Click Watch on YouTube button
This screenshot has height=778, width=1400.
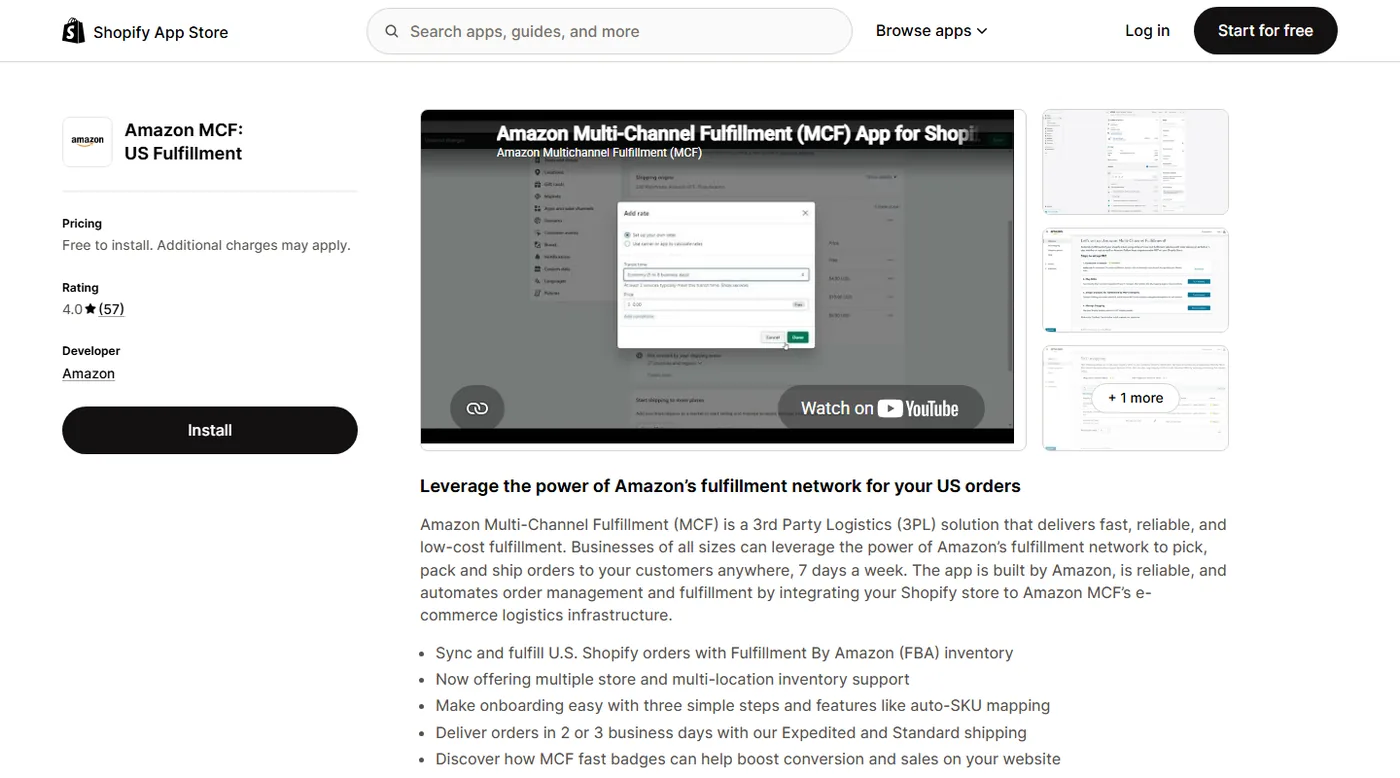881,408
